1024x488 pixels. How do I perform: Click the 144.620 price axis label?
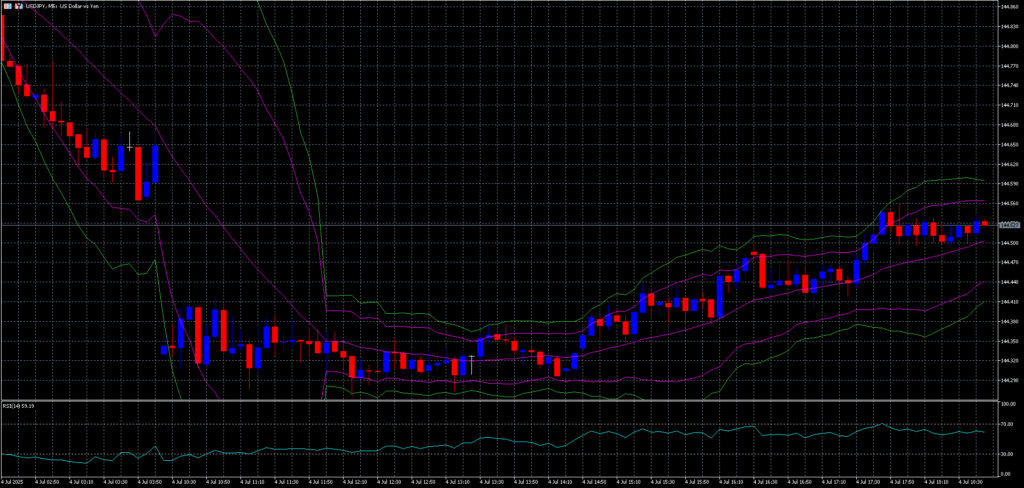[x=1010, y=164]
